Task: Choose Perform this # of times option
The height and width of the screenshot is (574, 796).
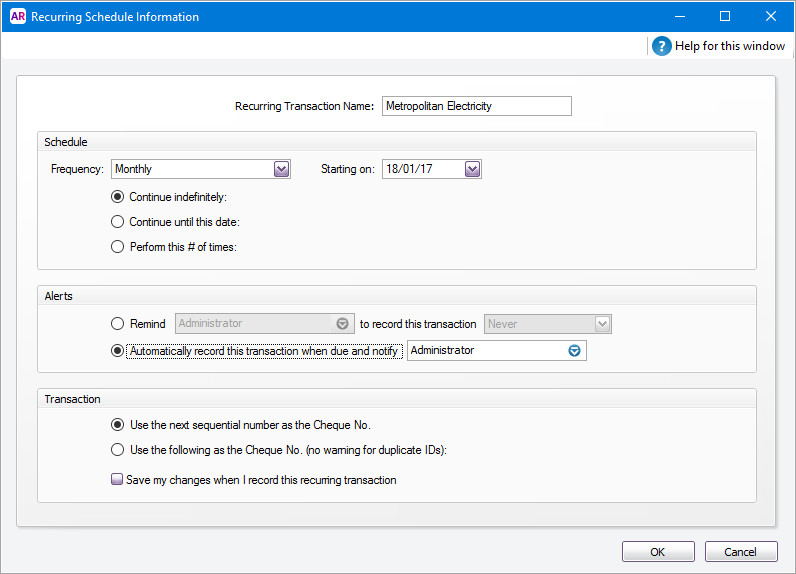Action: click(118, 247)
